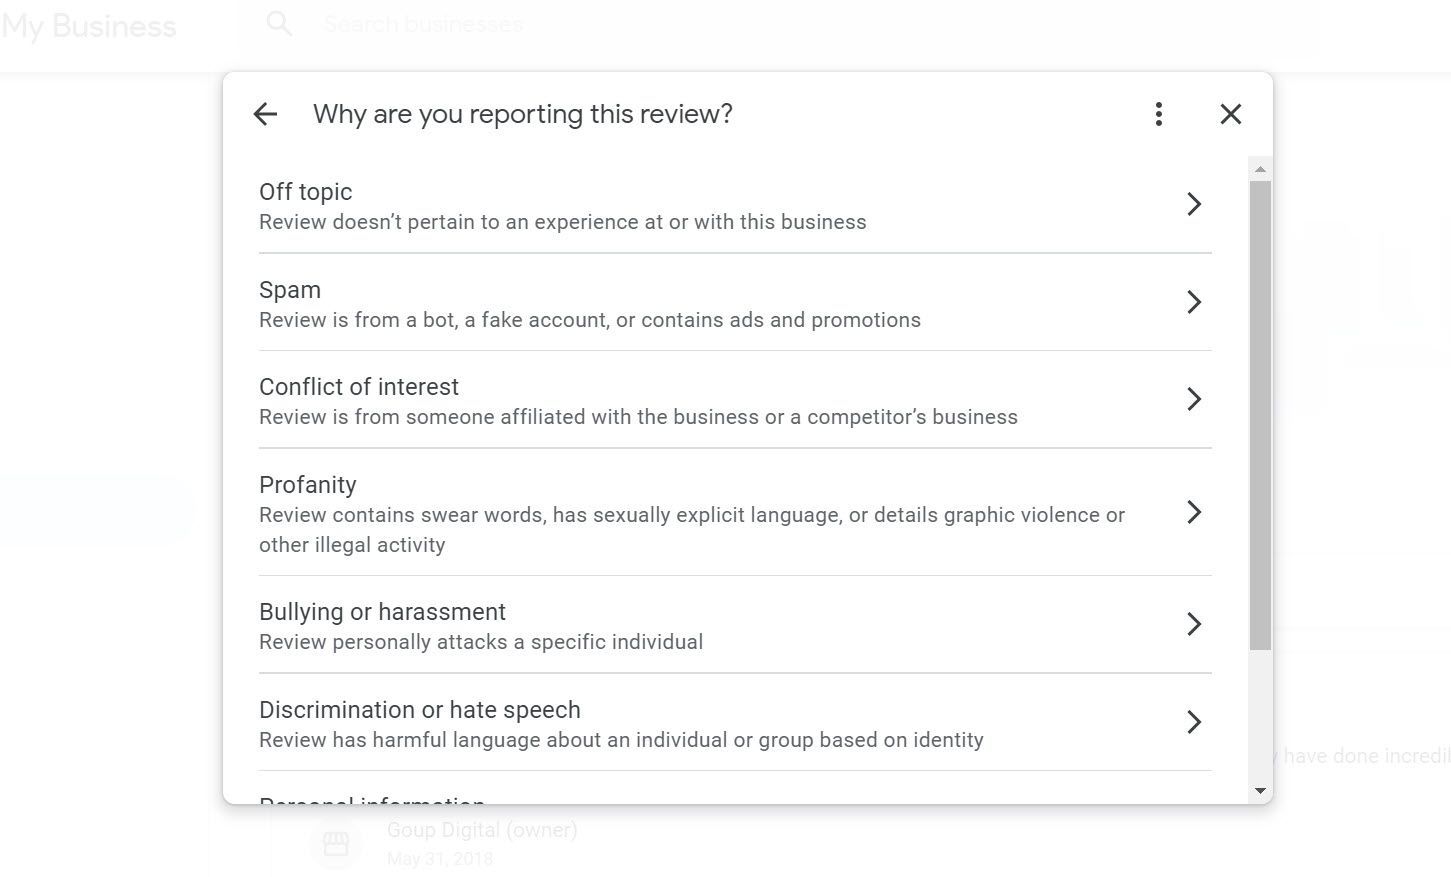Expand the Bullying or harassment option
Viewport: 1451px width, 877px height.
1194,624
